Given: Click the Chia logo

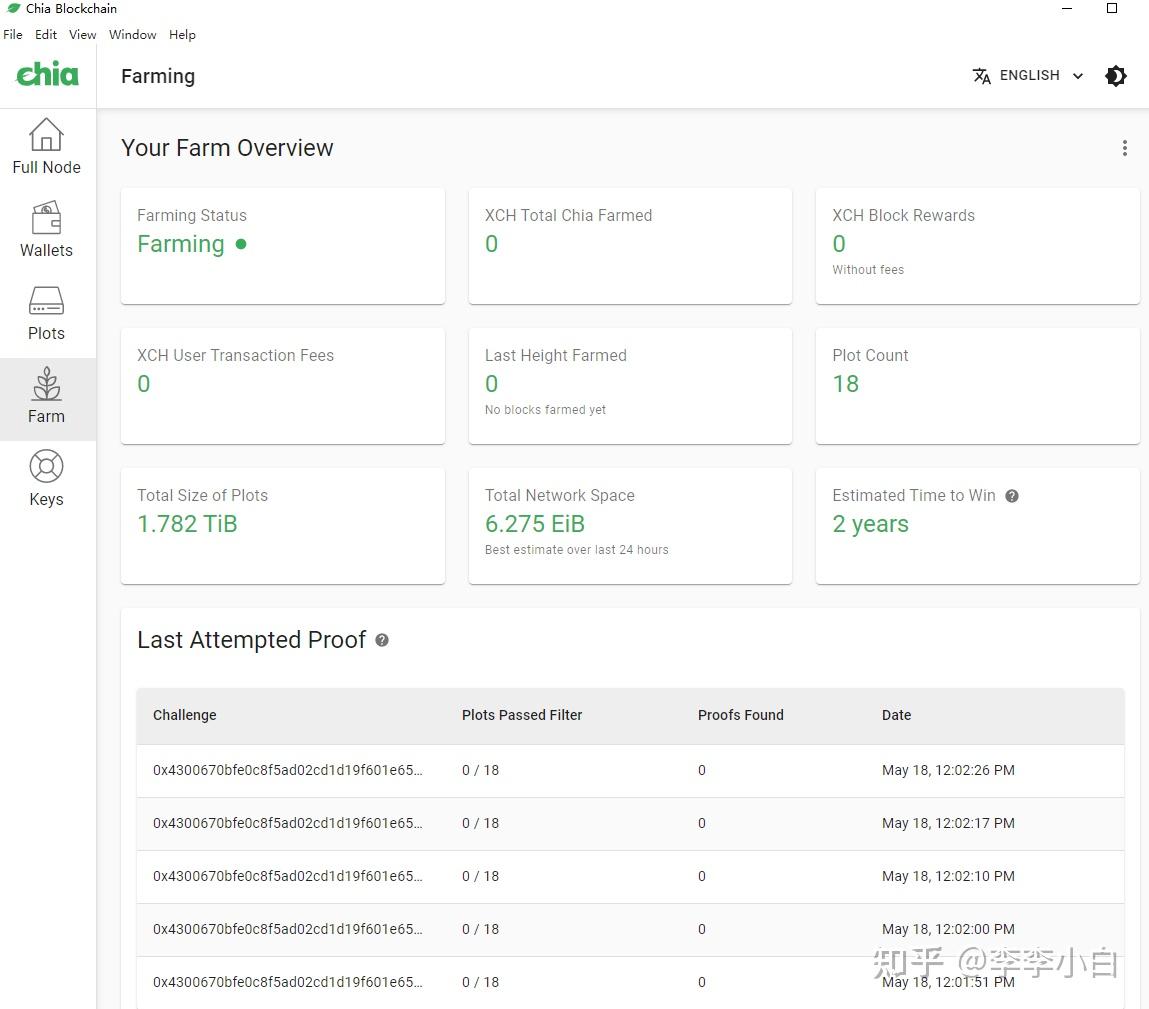Looking at the screenshot, I should [47, 75].
